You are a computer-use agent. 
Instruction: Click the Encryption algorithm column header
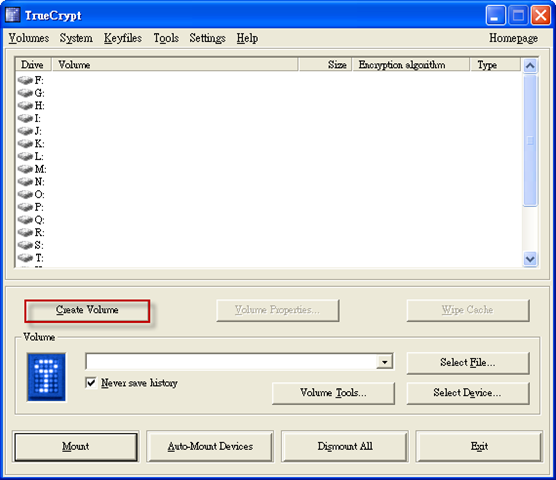[x=411, y=65]
